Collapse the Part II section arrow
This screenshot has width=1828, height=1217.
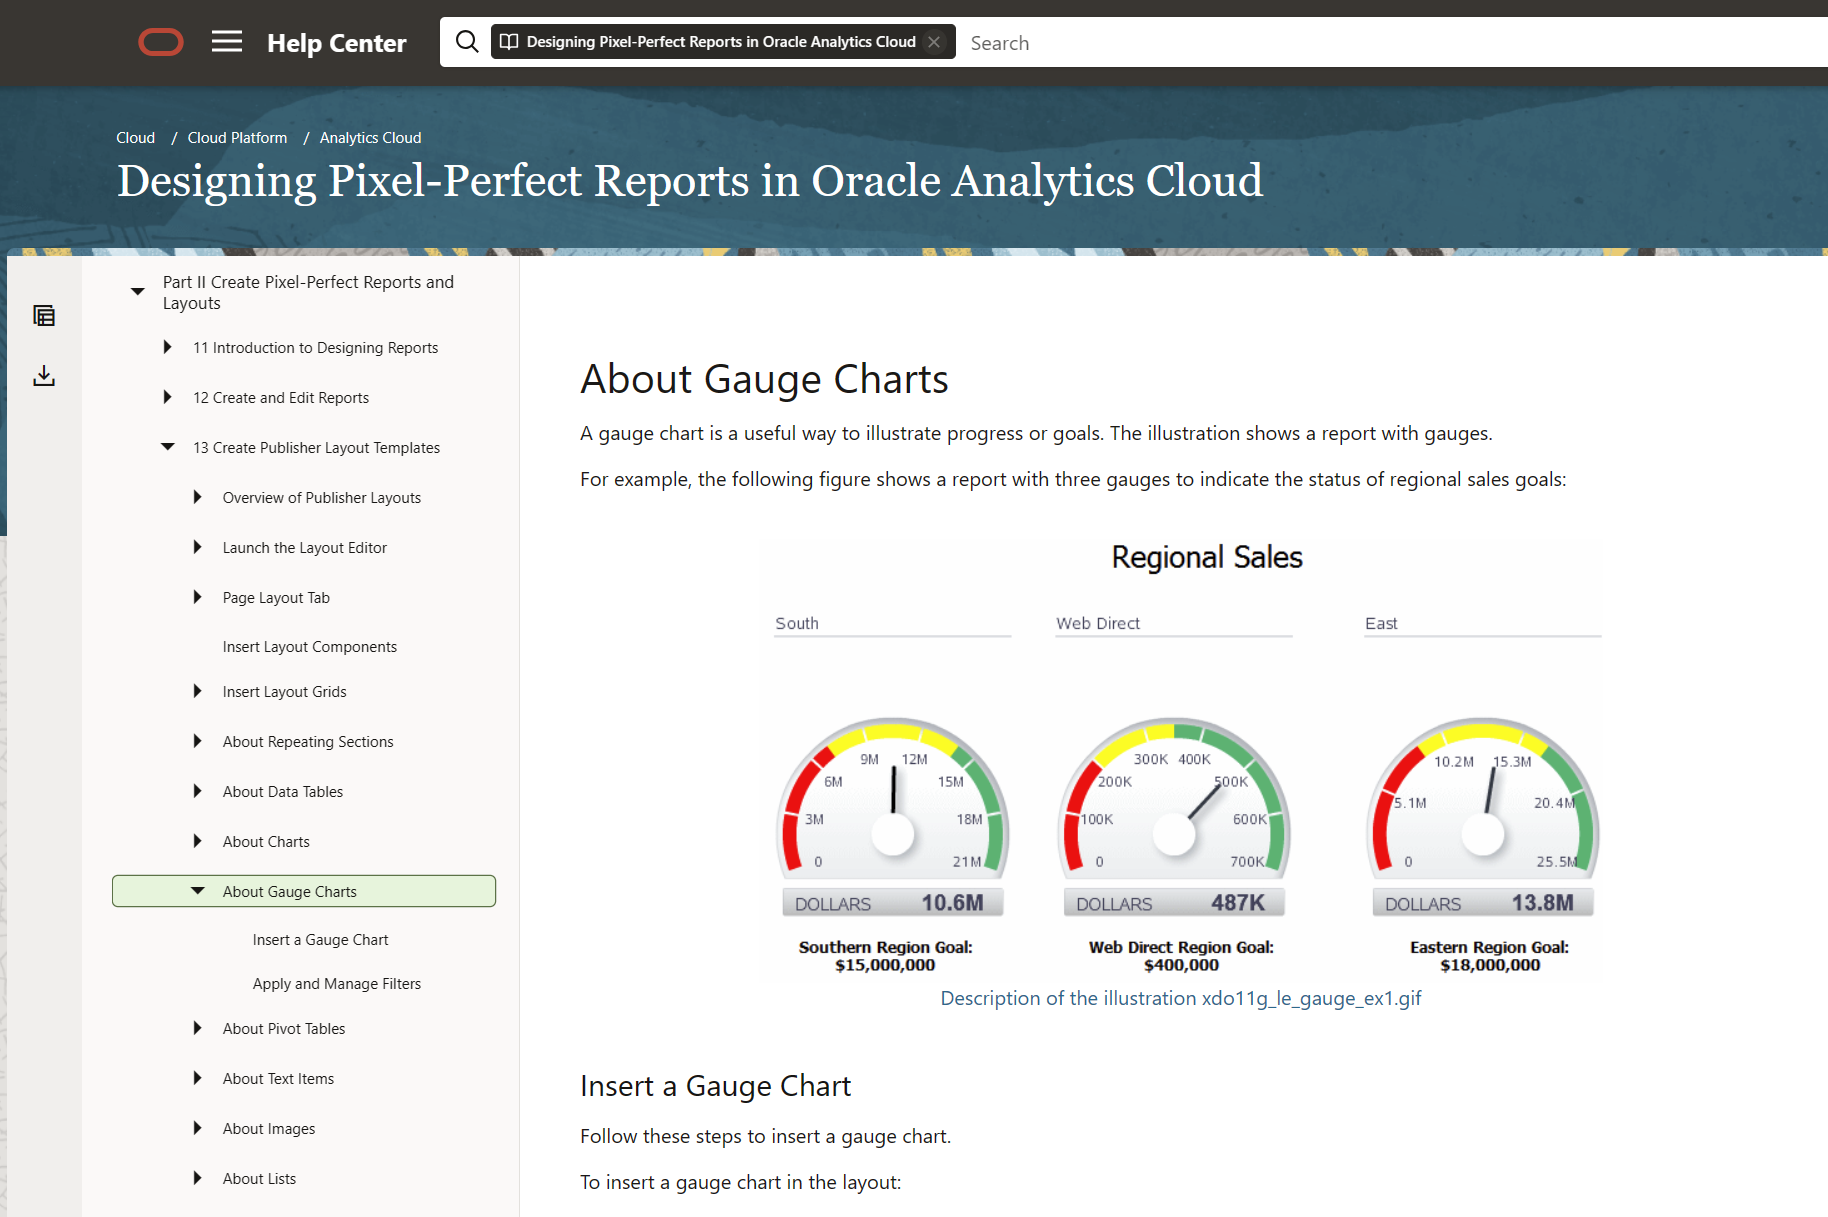[x=138, y=291]
